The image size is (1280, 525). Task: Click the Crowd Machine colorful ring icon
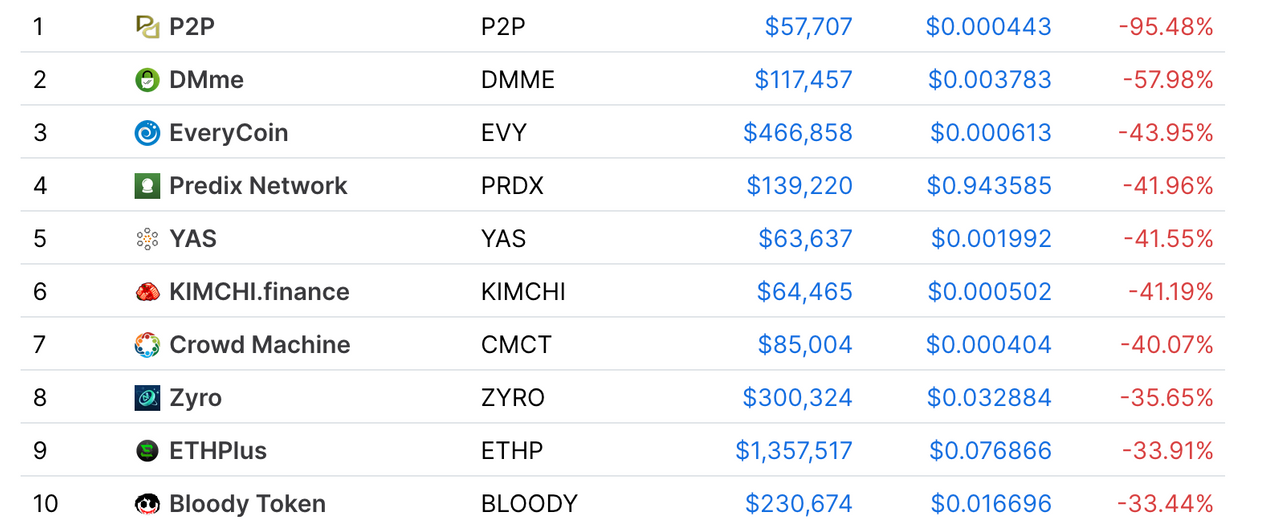pos(147,345)
